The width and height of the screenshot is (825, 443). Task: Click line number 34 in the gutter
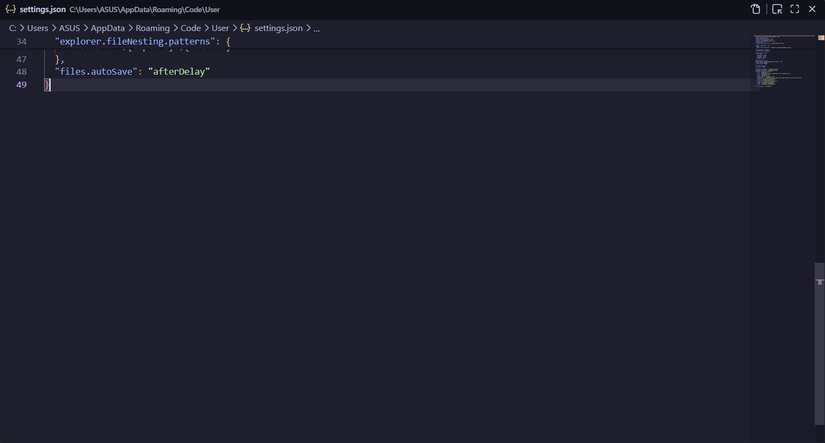click(x=22, y=42)
